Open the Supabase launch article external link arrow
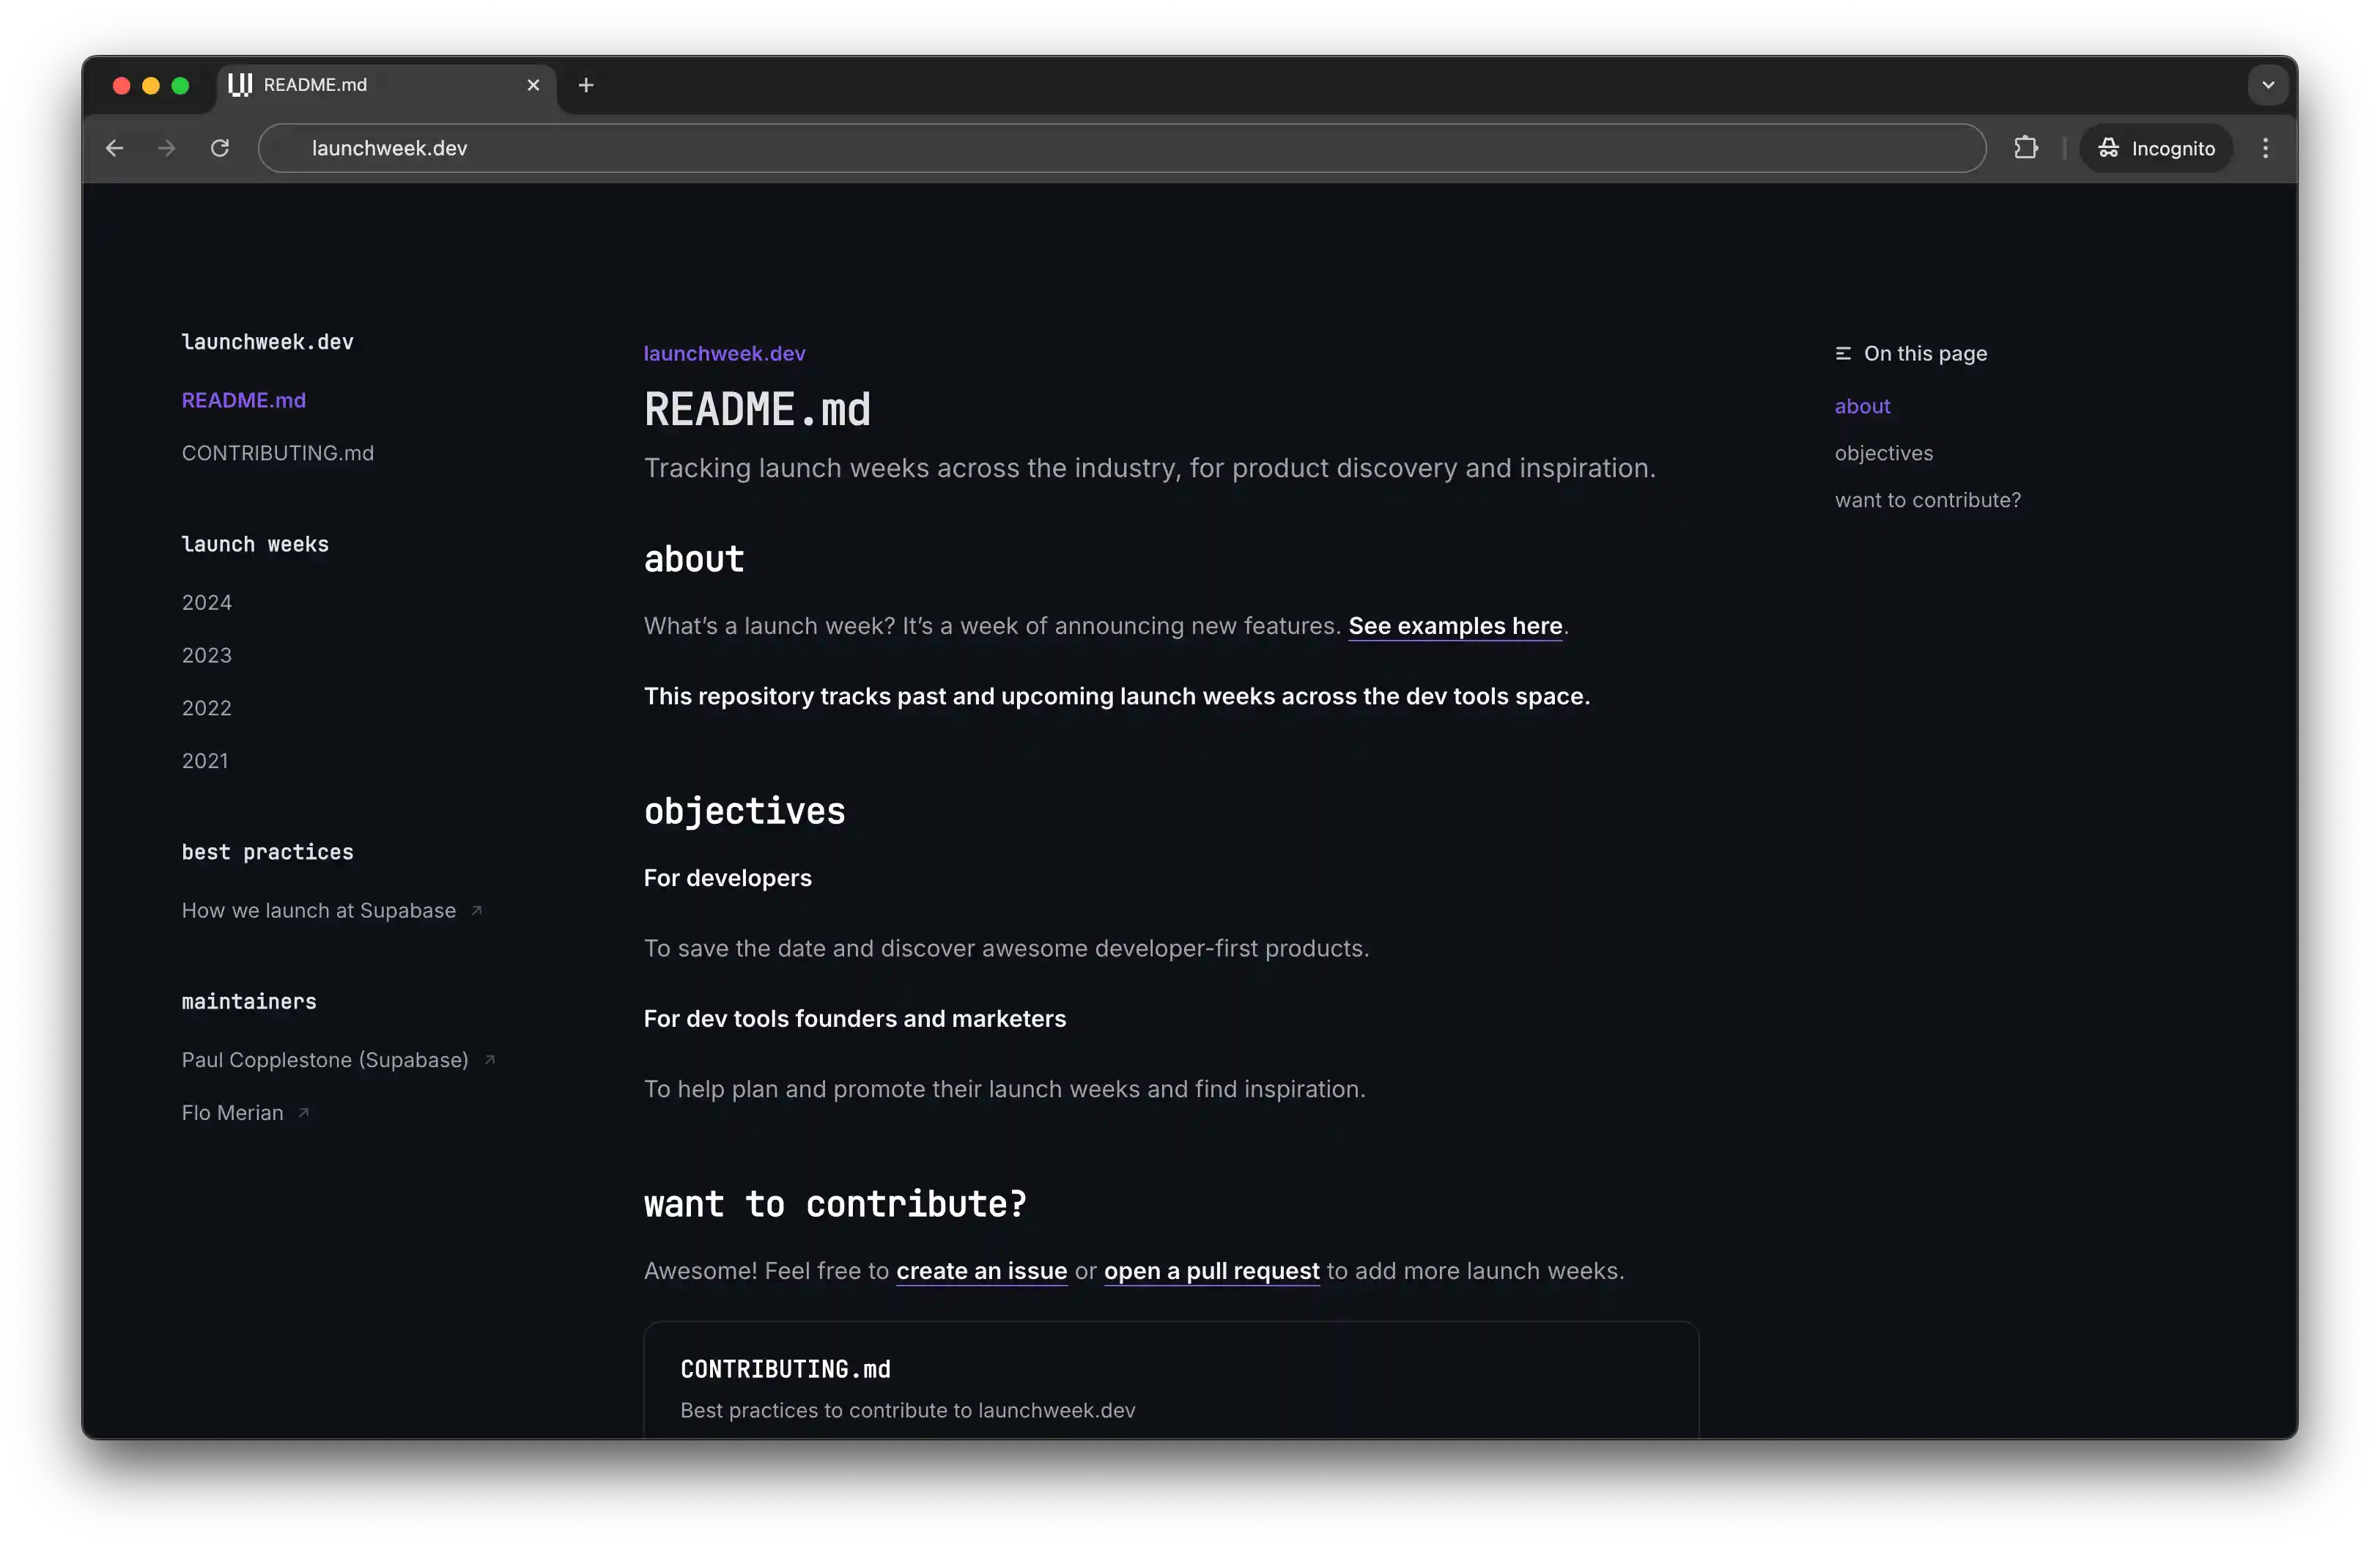This screenshot has height=1548, width=2380. coord(478,910)
